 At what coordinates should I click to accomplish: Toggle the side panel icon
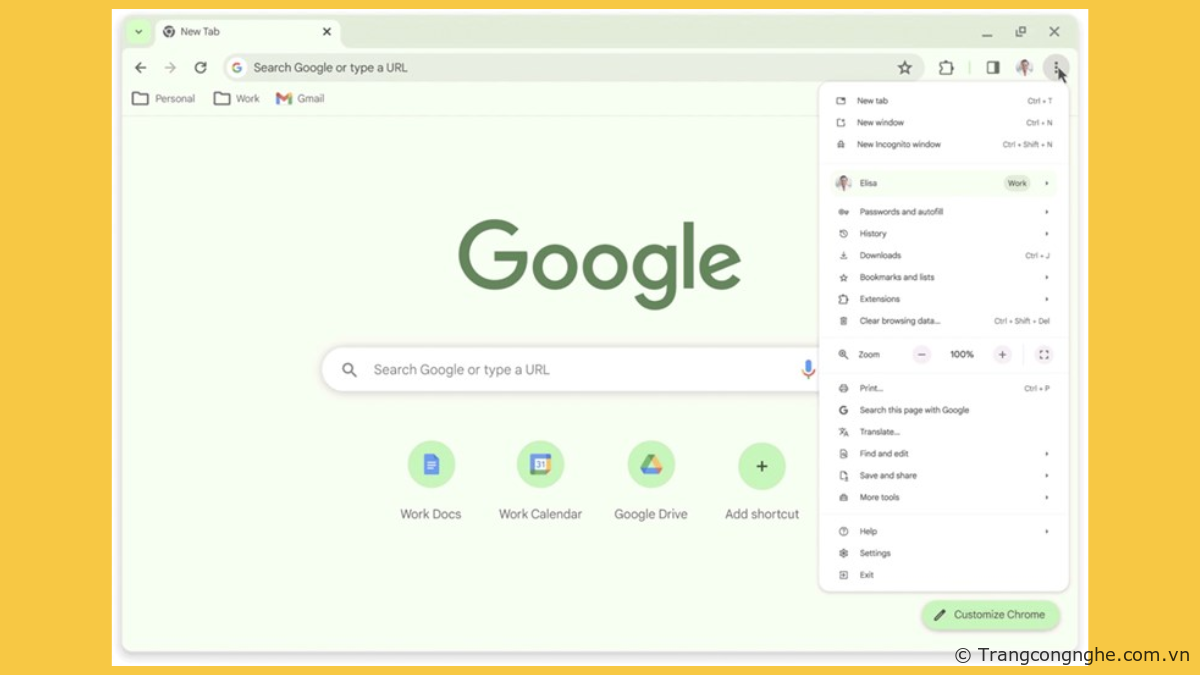click(992, 68)
